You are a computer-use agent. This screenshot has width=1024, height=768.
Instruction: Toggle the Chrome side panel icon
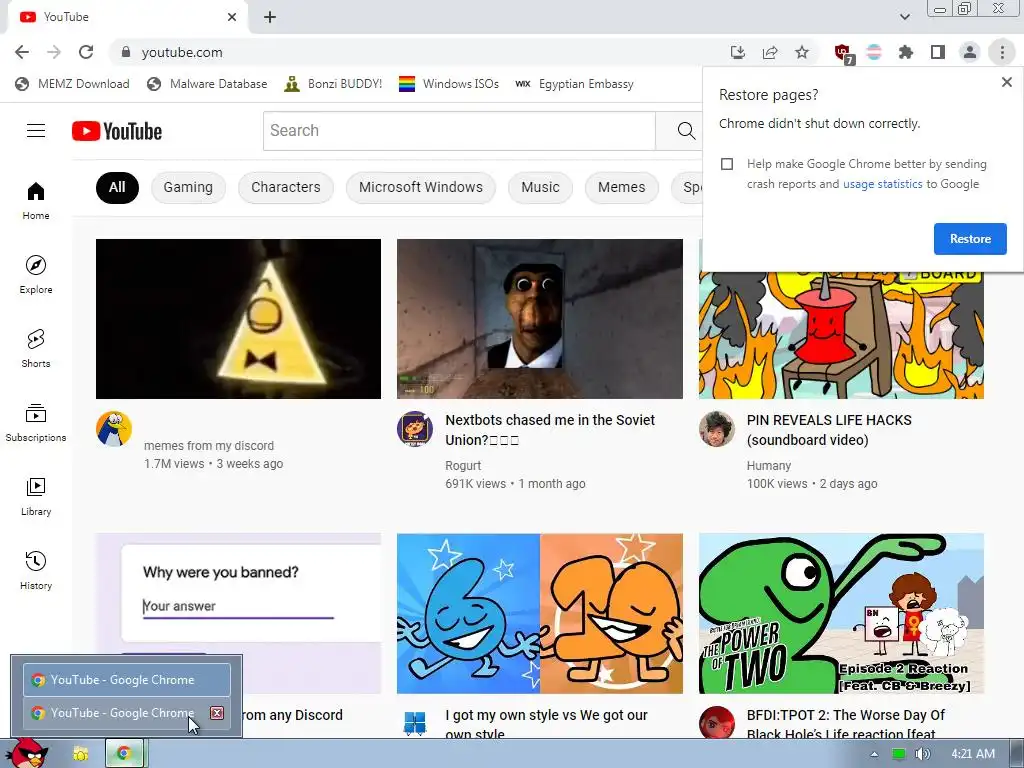click(938, 52)
